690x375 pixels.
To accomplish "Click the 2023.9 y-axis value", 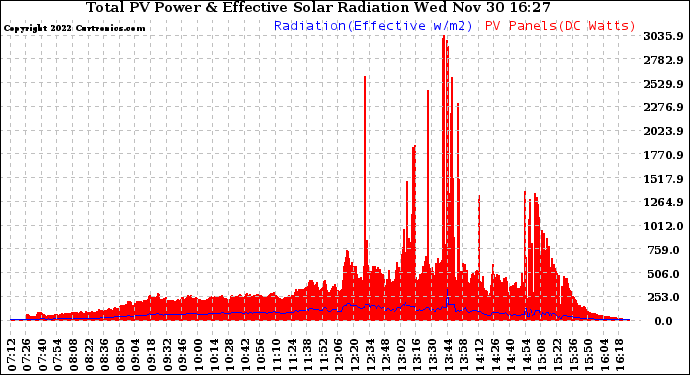I will (663, 131).
